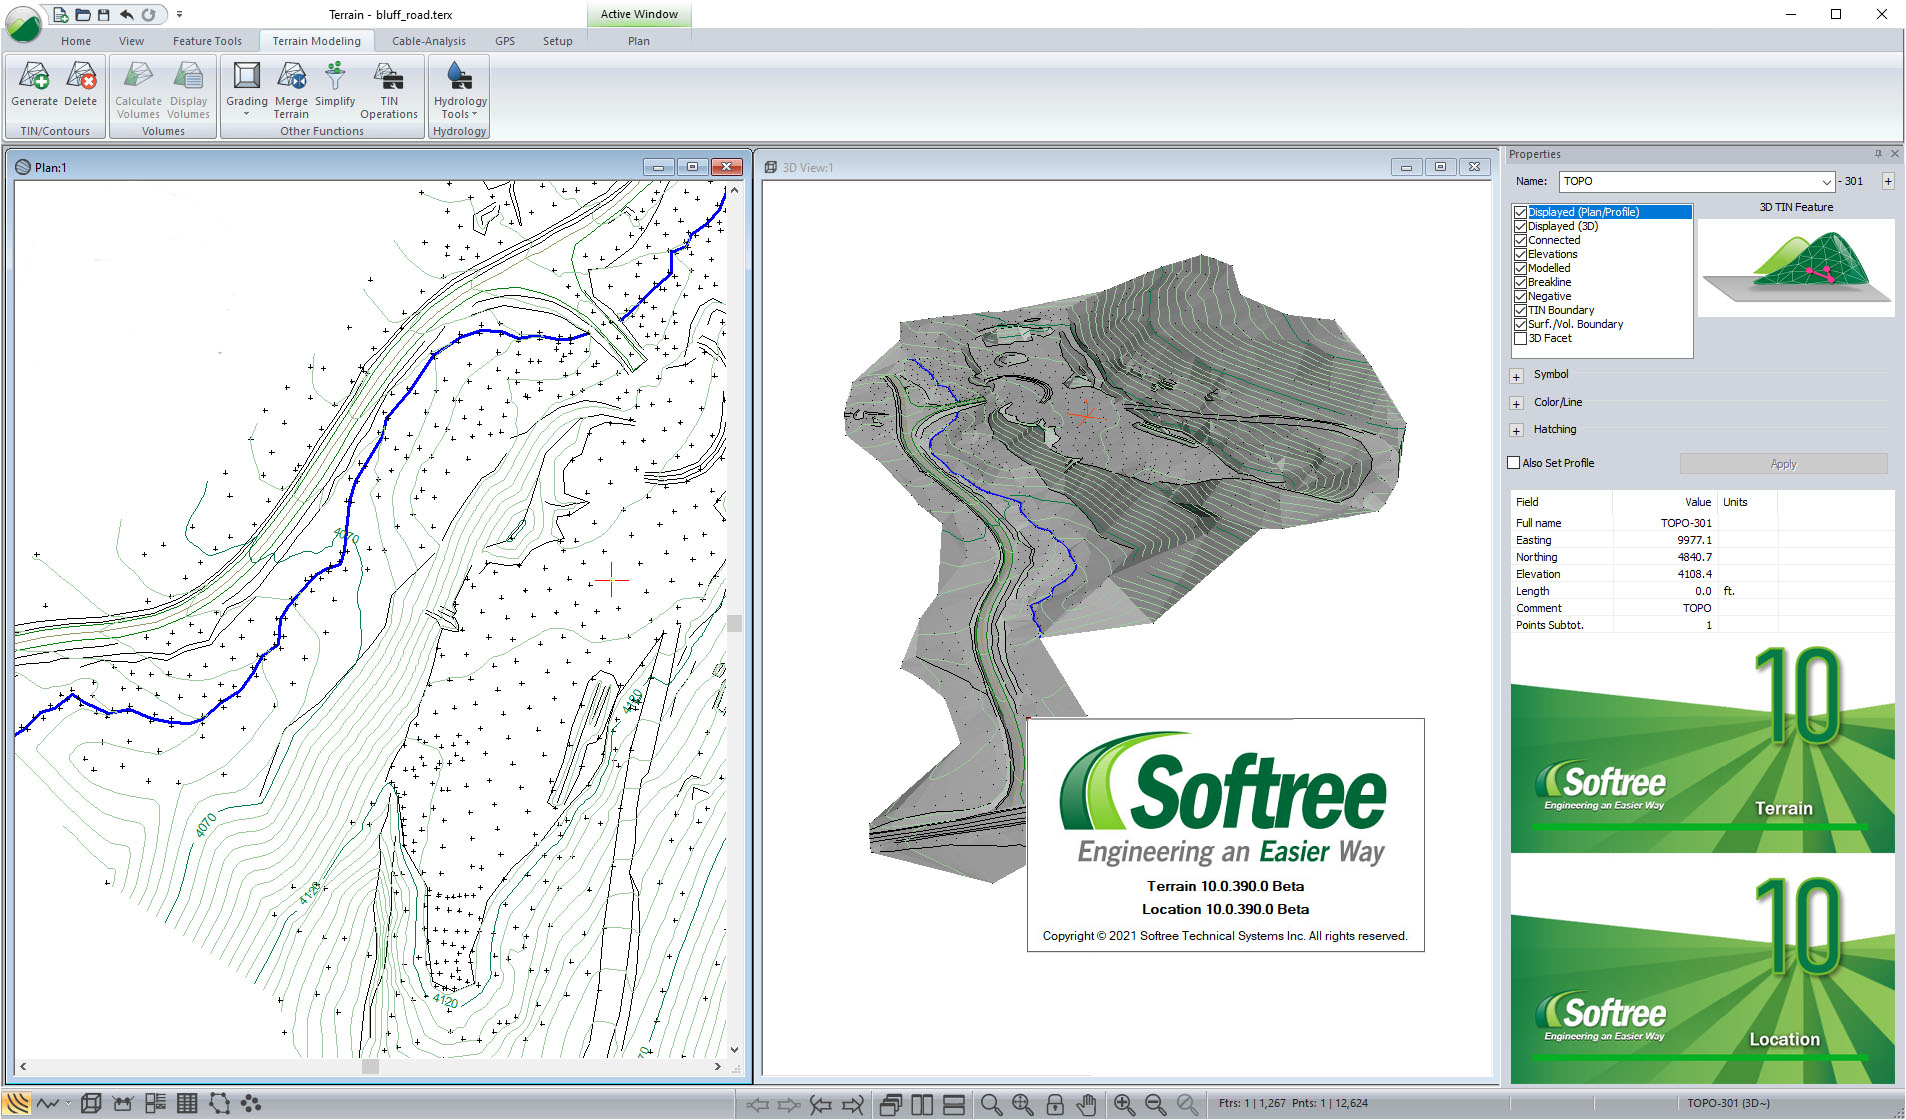Click the plus button beside 301
This screenshot has height=1120, width=1906.
[1888, 181]
